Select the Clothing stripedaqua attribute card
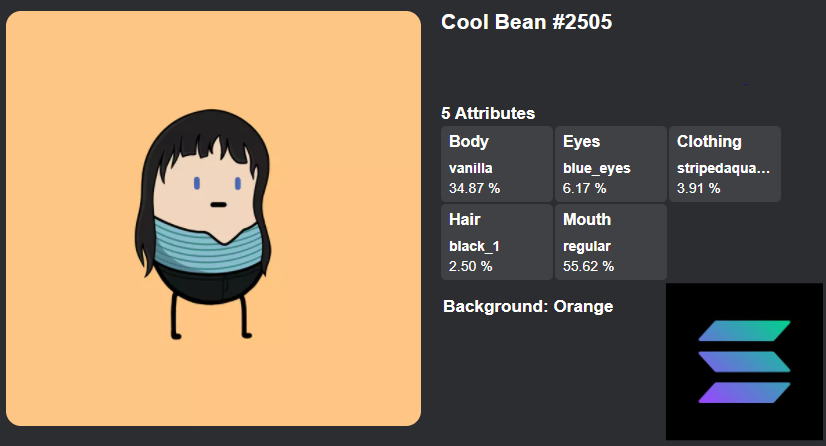The width and height of the screenshot is (826, 446). tap(725, 164)
